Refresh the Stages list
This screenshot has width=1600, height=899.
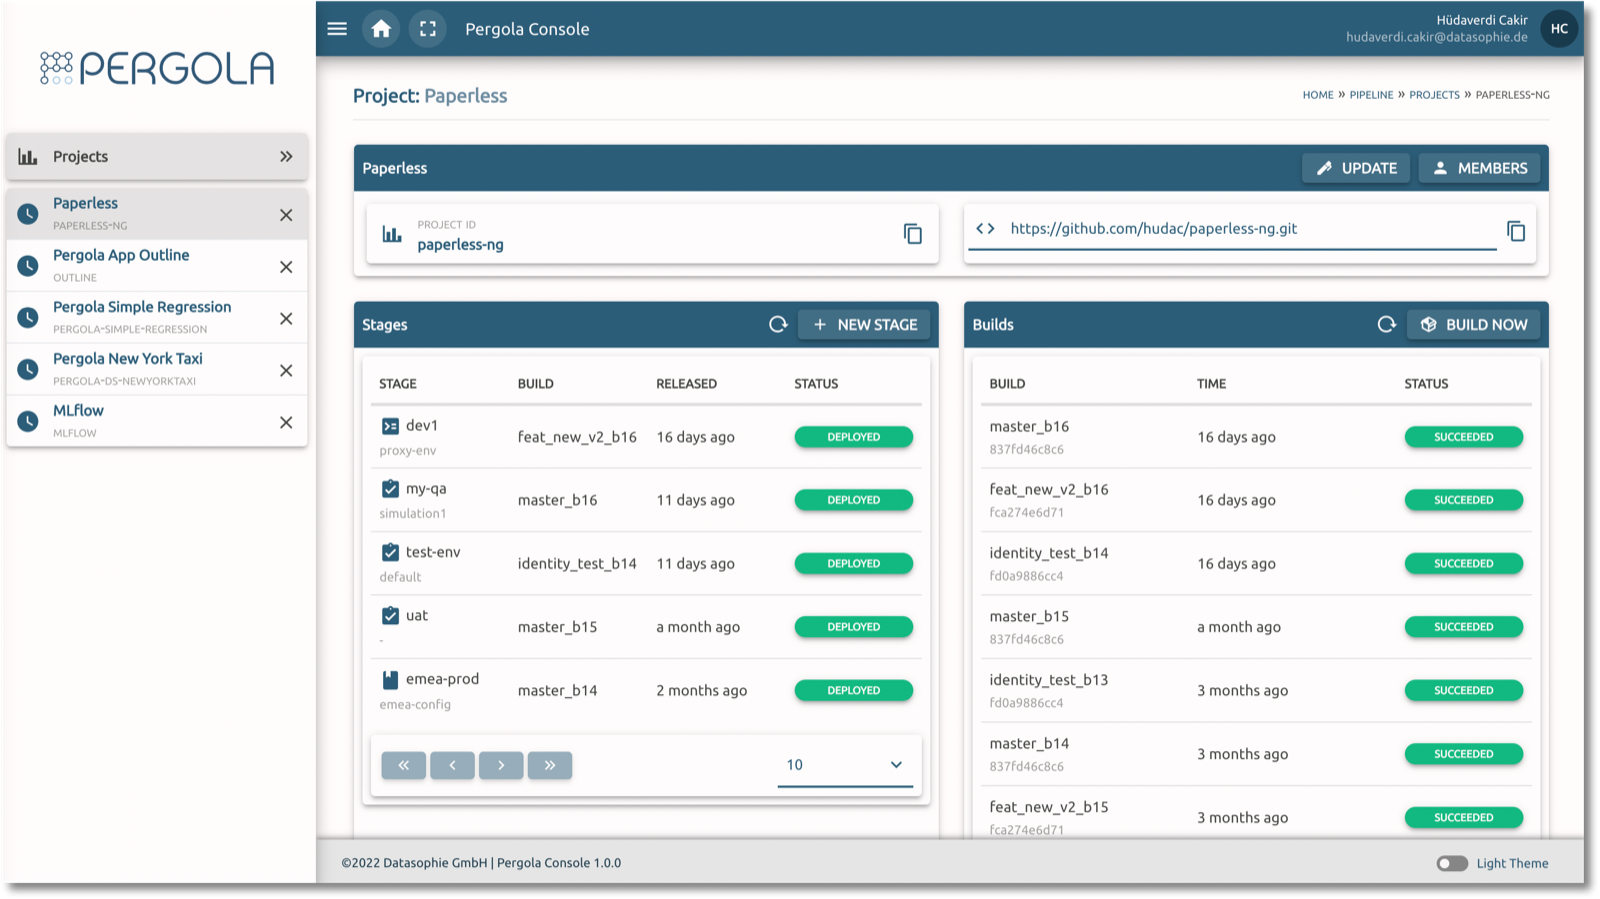click(778, 324)
